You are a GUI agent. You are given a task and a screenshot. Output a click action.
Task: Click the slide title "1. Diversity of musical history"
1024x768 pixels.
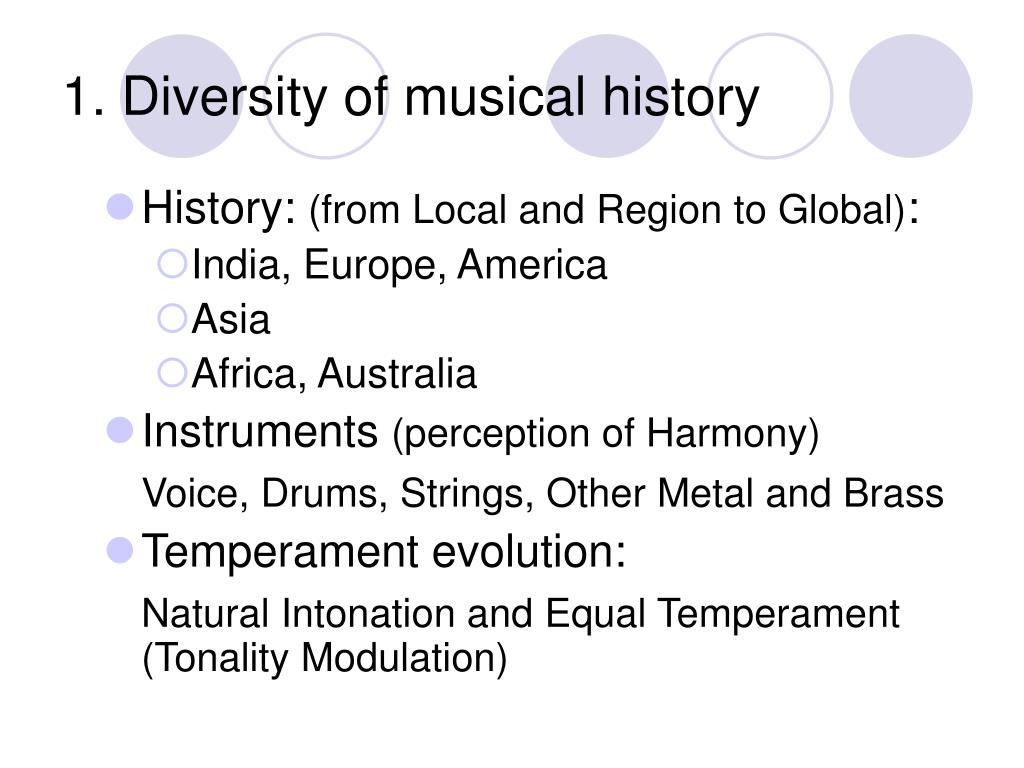412,98
